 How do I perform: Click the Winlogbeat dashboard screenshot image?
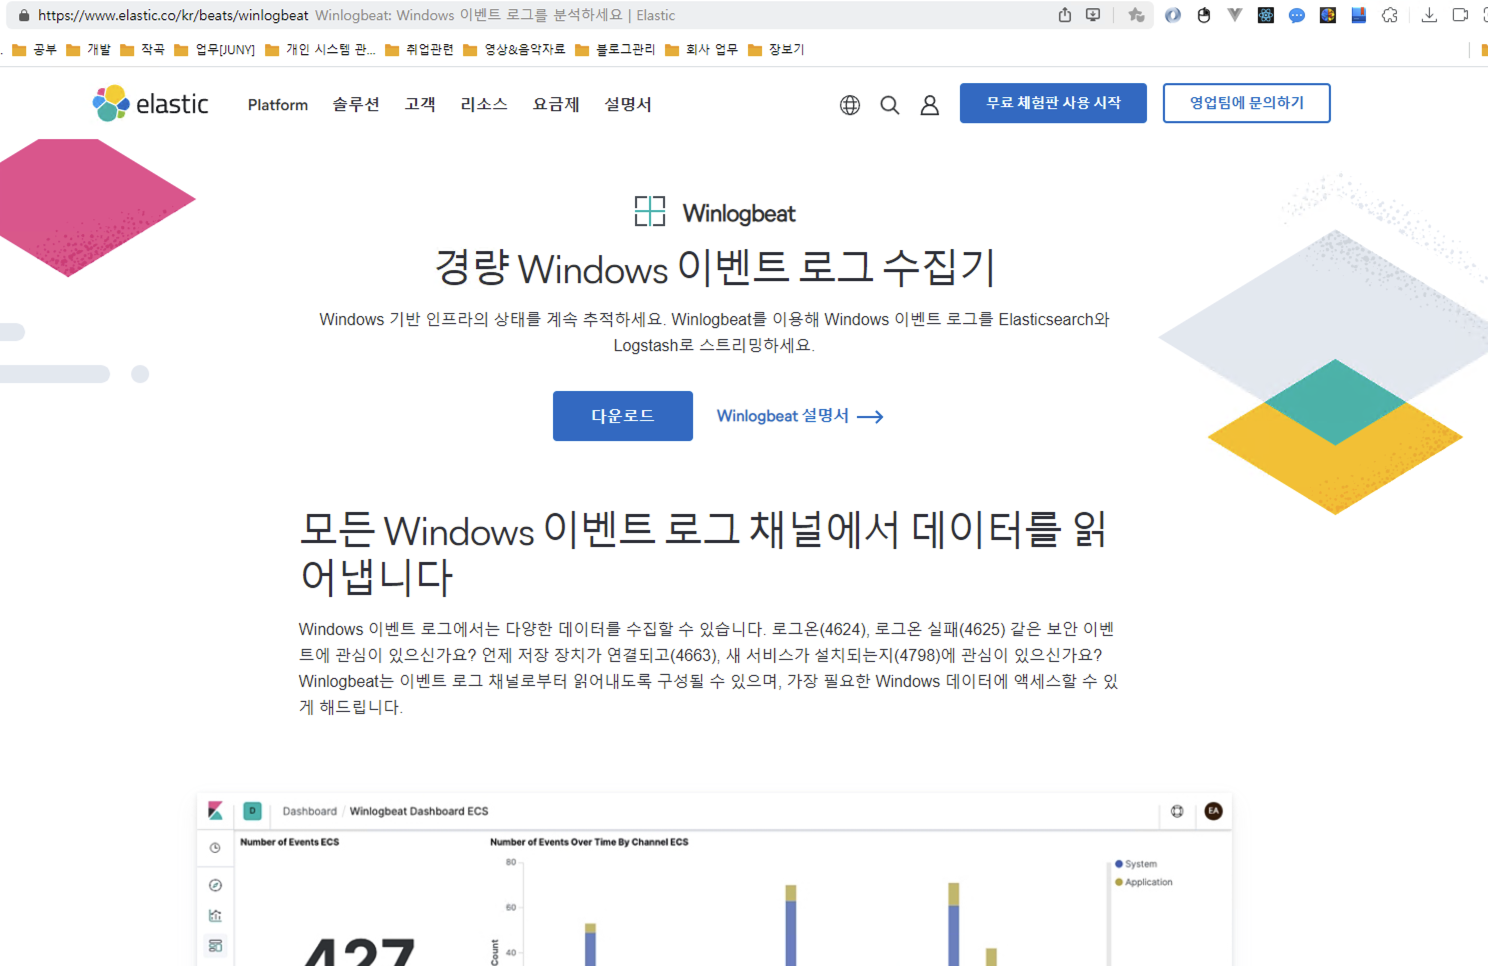click(x=714, y=880)
